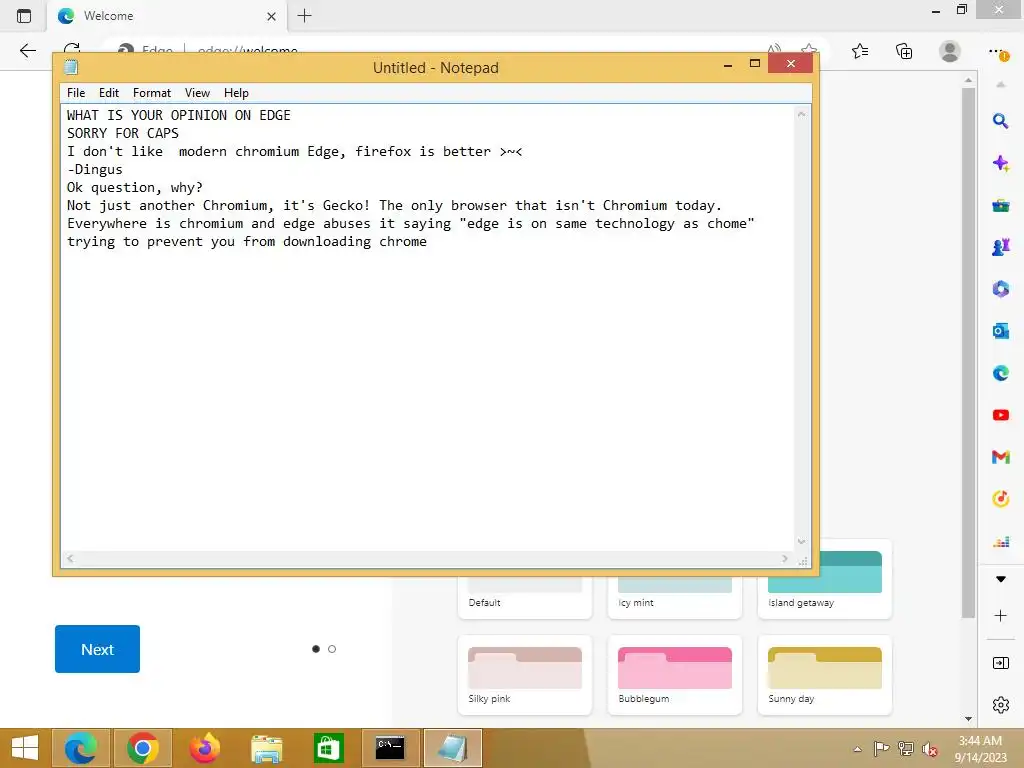Choose the Default theme card
Screen dimensions: 1024x768
click(524, 597)
